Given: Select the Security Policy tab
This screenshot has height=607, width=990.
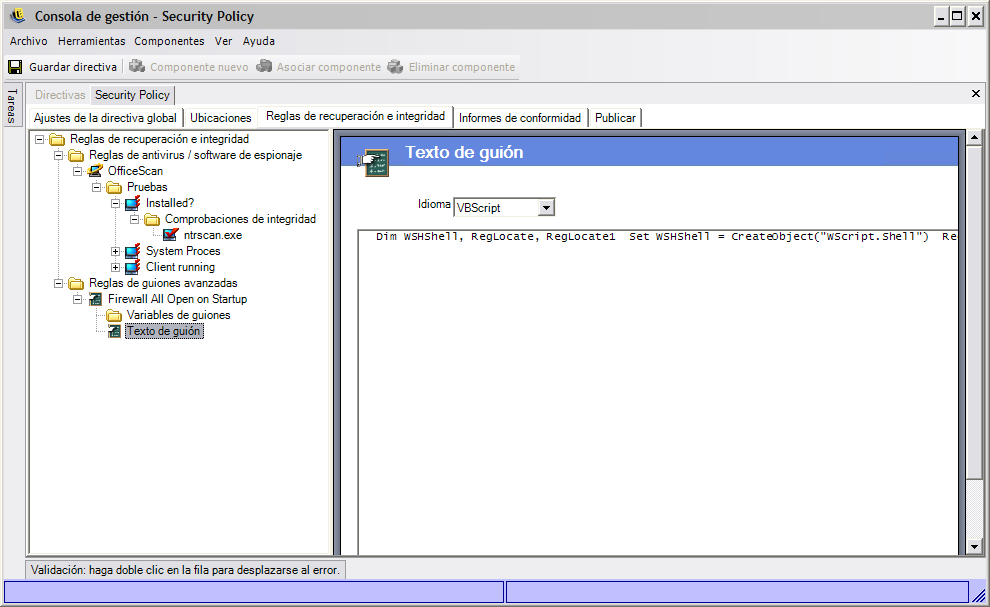Looking at the screenshot, I should [133, 95].
